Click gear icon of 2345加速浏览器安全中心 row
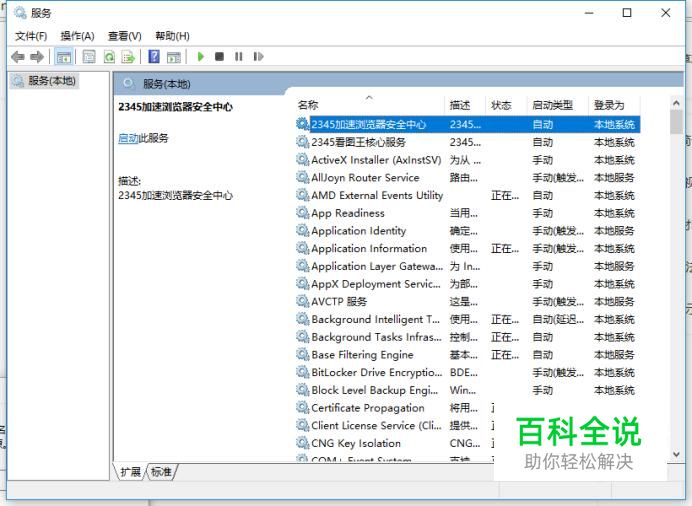692x506 pixels. tap(302, 124)
